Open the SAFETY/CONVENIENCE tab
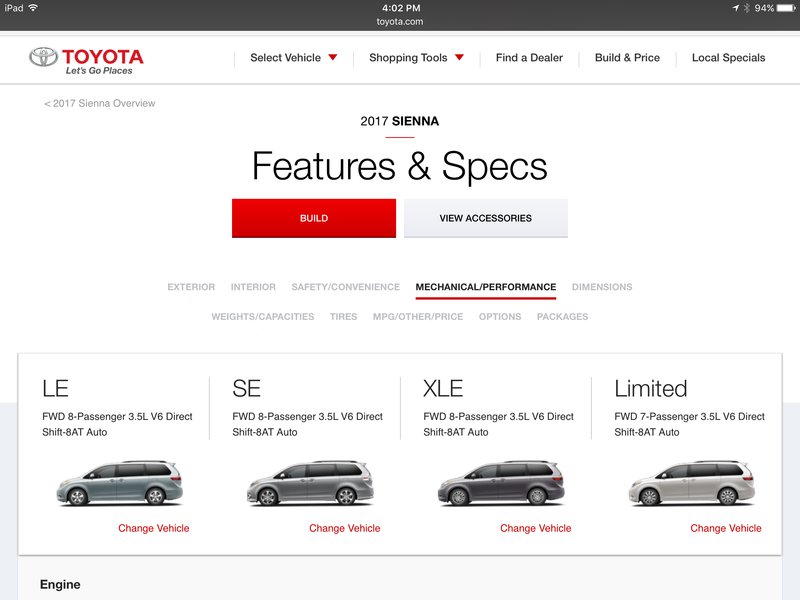 tap(345, 287)
